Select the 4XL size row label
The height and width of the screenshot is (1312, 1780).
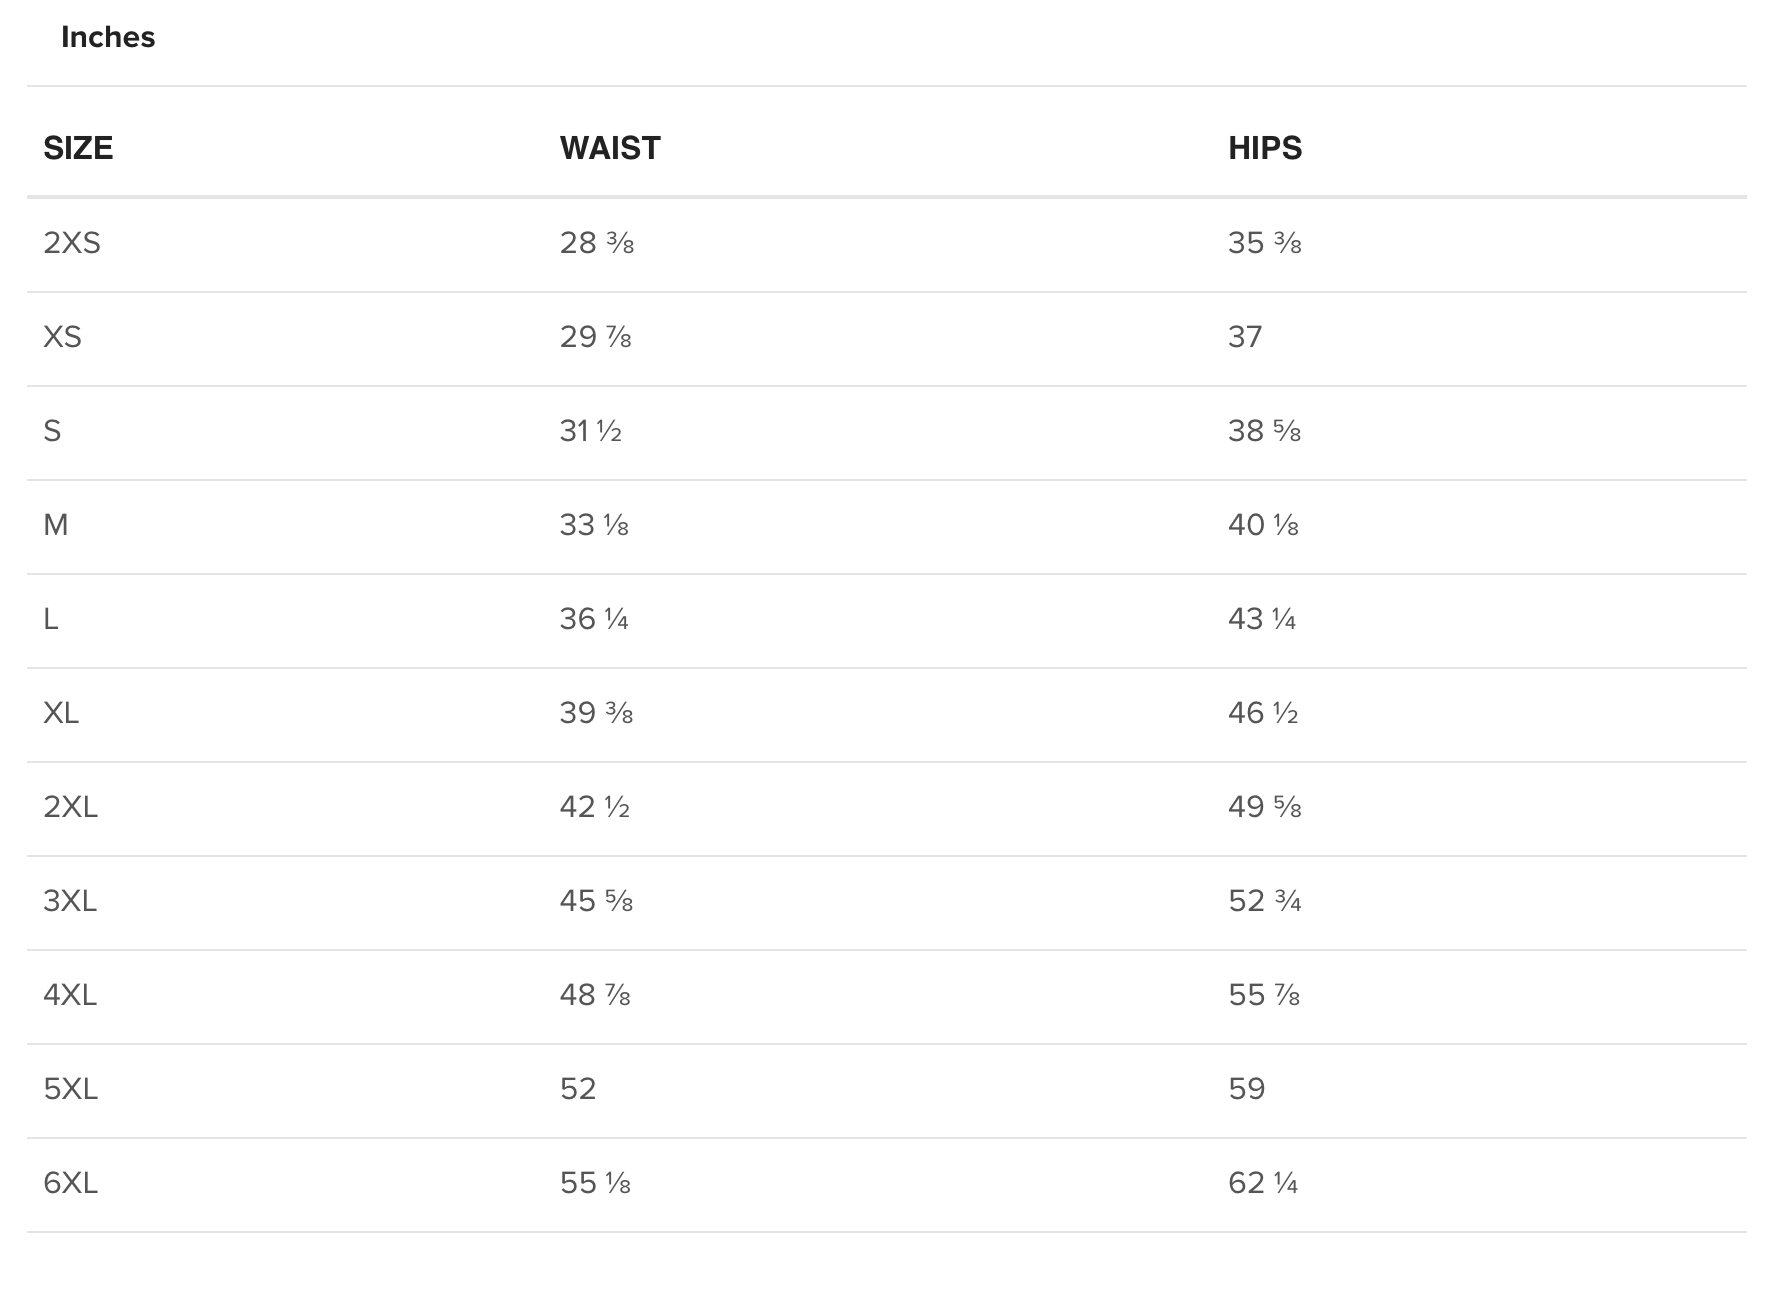70,995
